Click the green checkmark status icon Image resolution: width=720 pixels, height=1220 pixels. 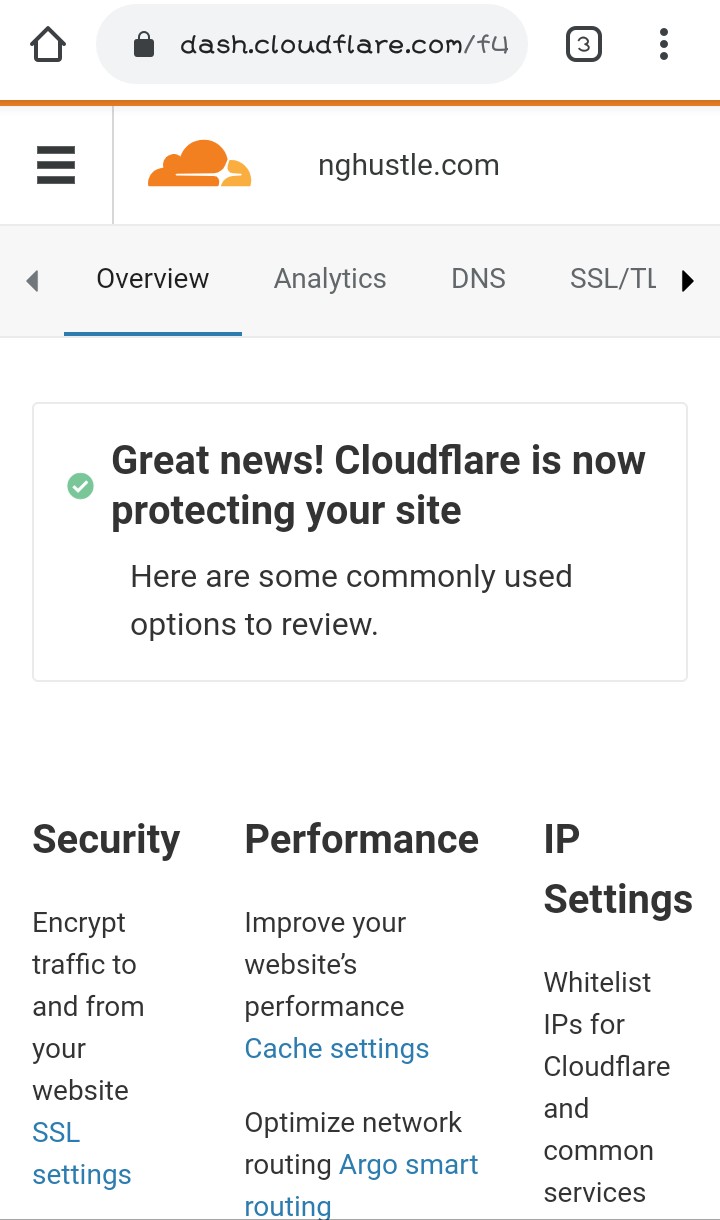(80, 486)
